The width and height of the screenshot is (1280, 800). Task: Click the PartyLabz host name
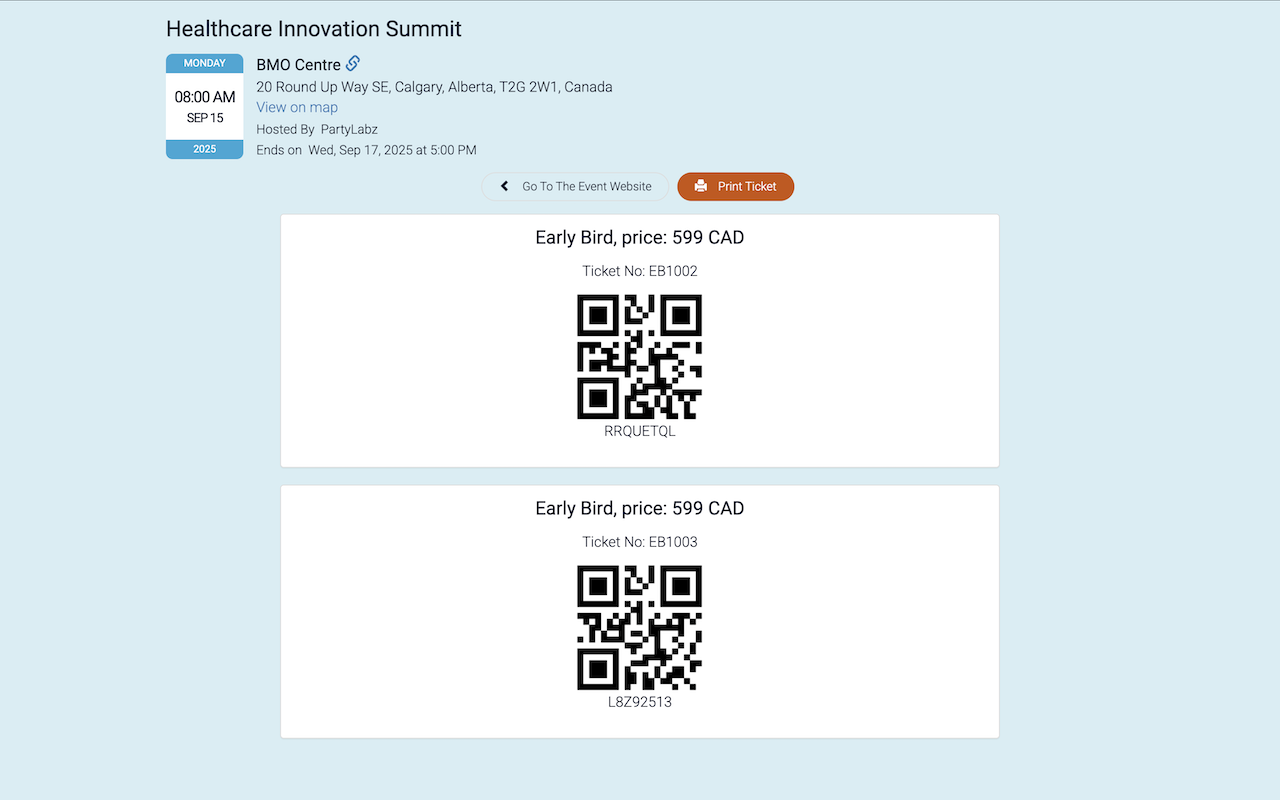click(x=349, y=129)
